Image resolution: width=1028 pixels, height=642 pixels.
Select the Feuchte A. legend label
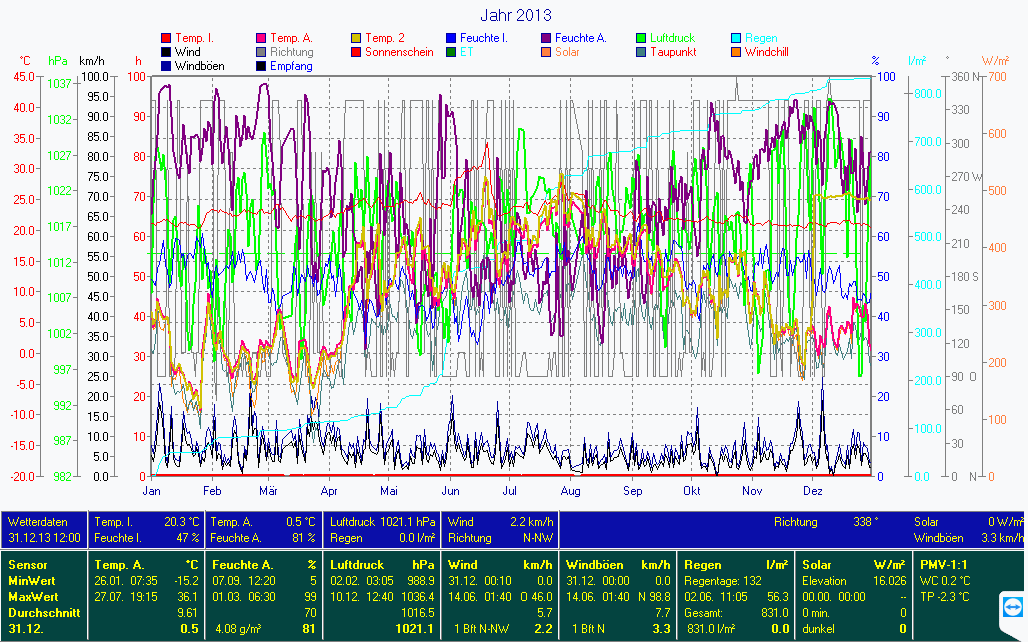pos(581,38)
